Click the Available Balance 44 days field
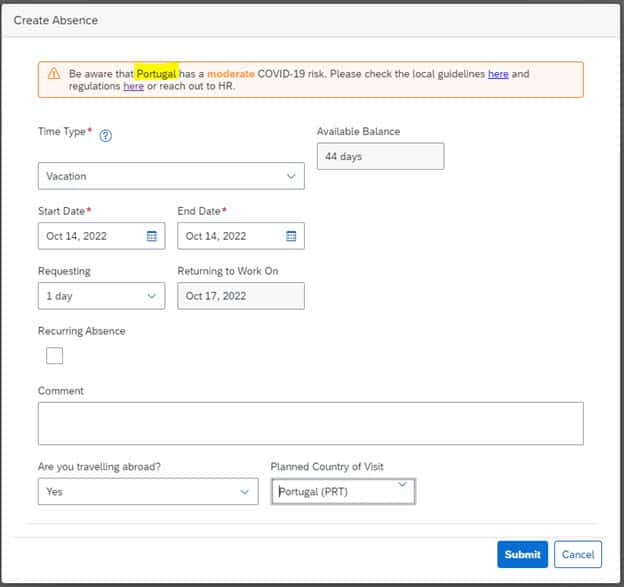The image size is (624, 587). [380, 156]
